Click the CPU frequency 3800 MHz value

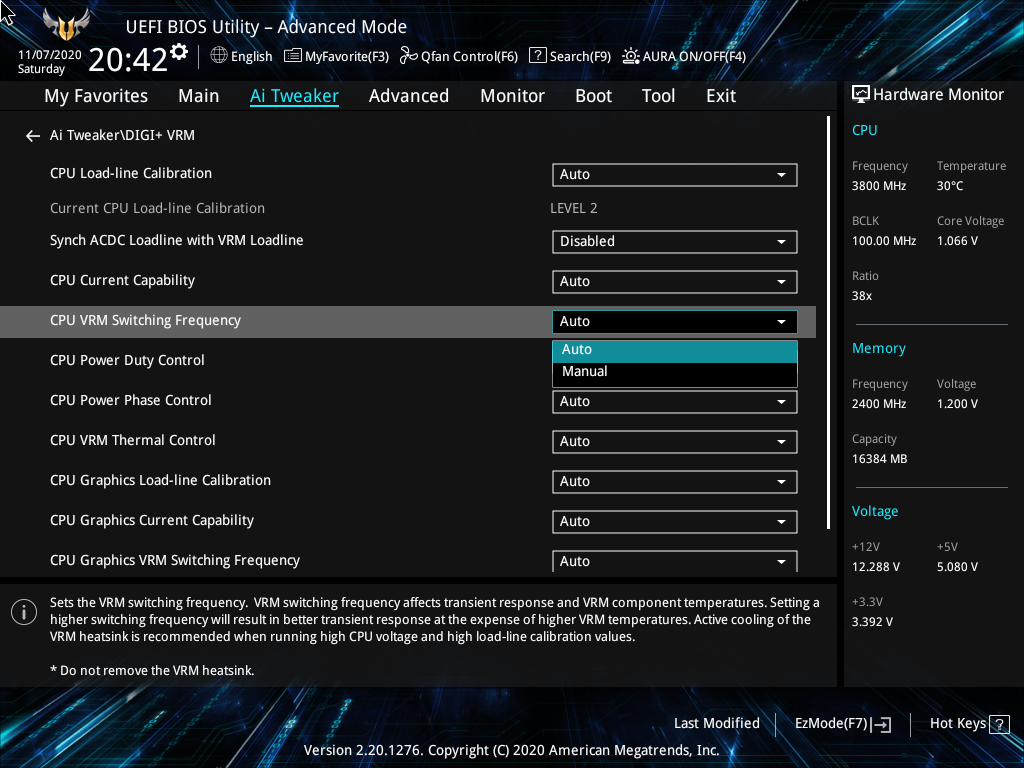click(878, 186)
